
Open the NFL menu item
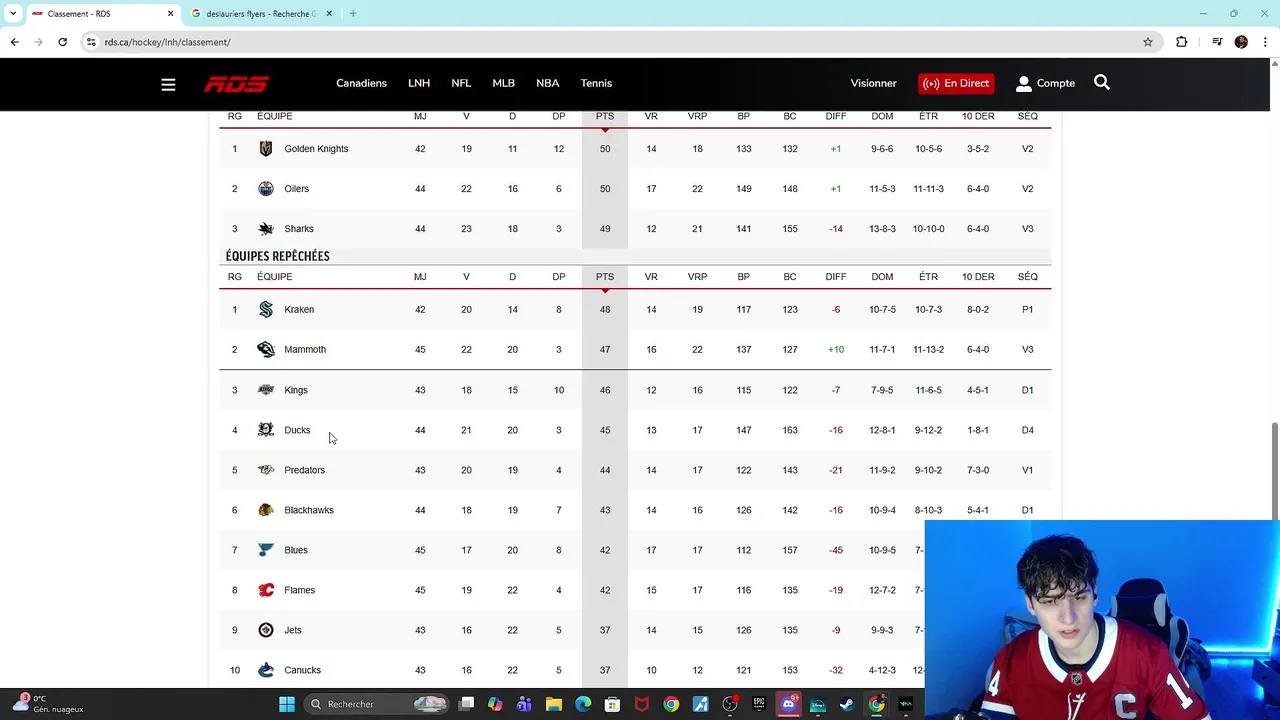[461, 84]
